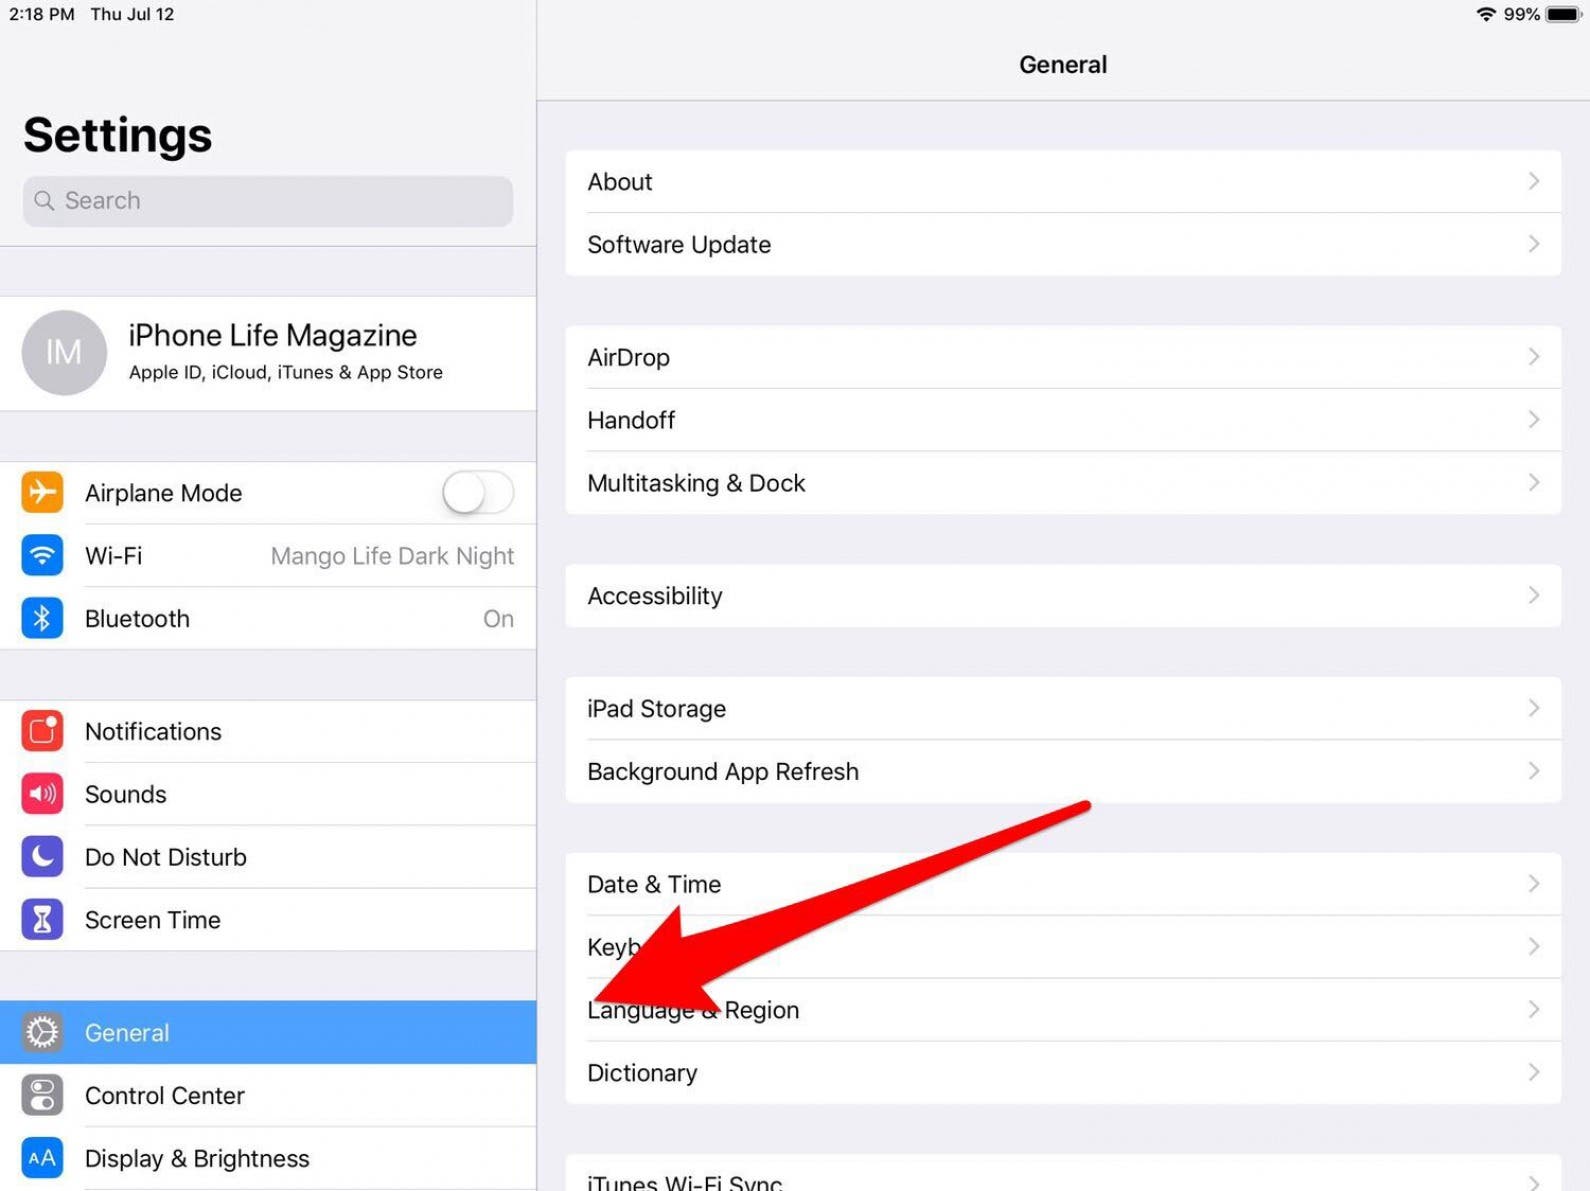Tap the Bluetooth icon
The width and height of the screenshot is (1590, 1191).
(42, 618)
